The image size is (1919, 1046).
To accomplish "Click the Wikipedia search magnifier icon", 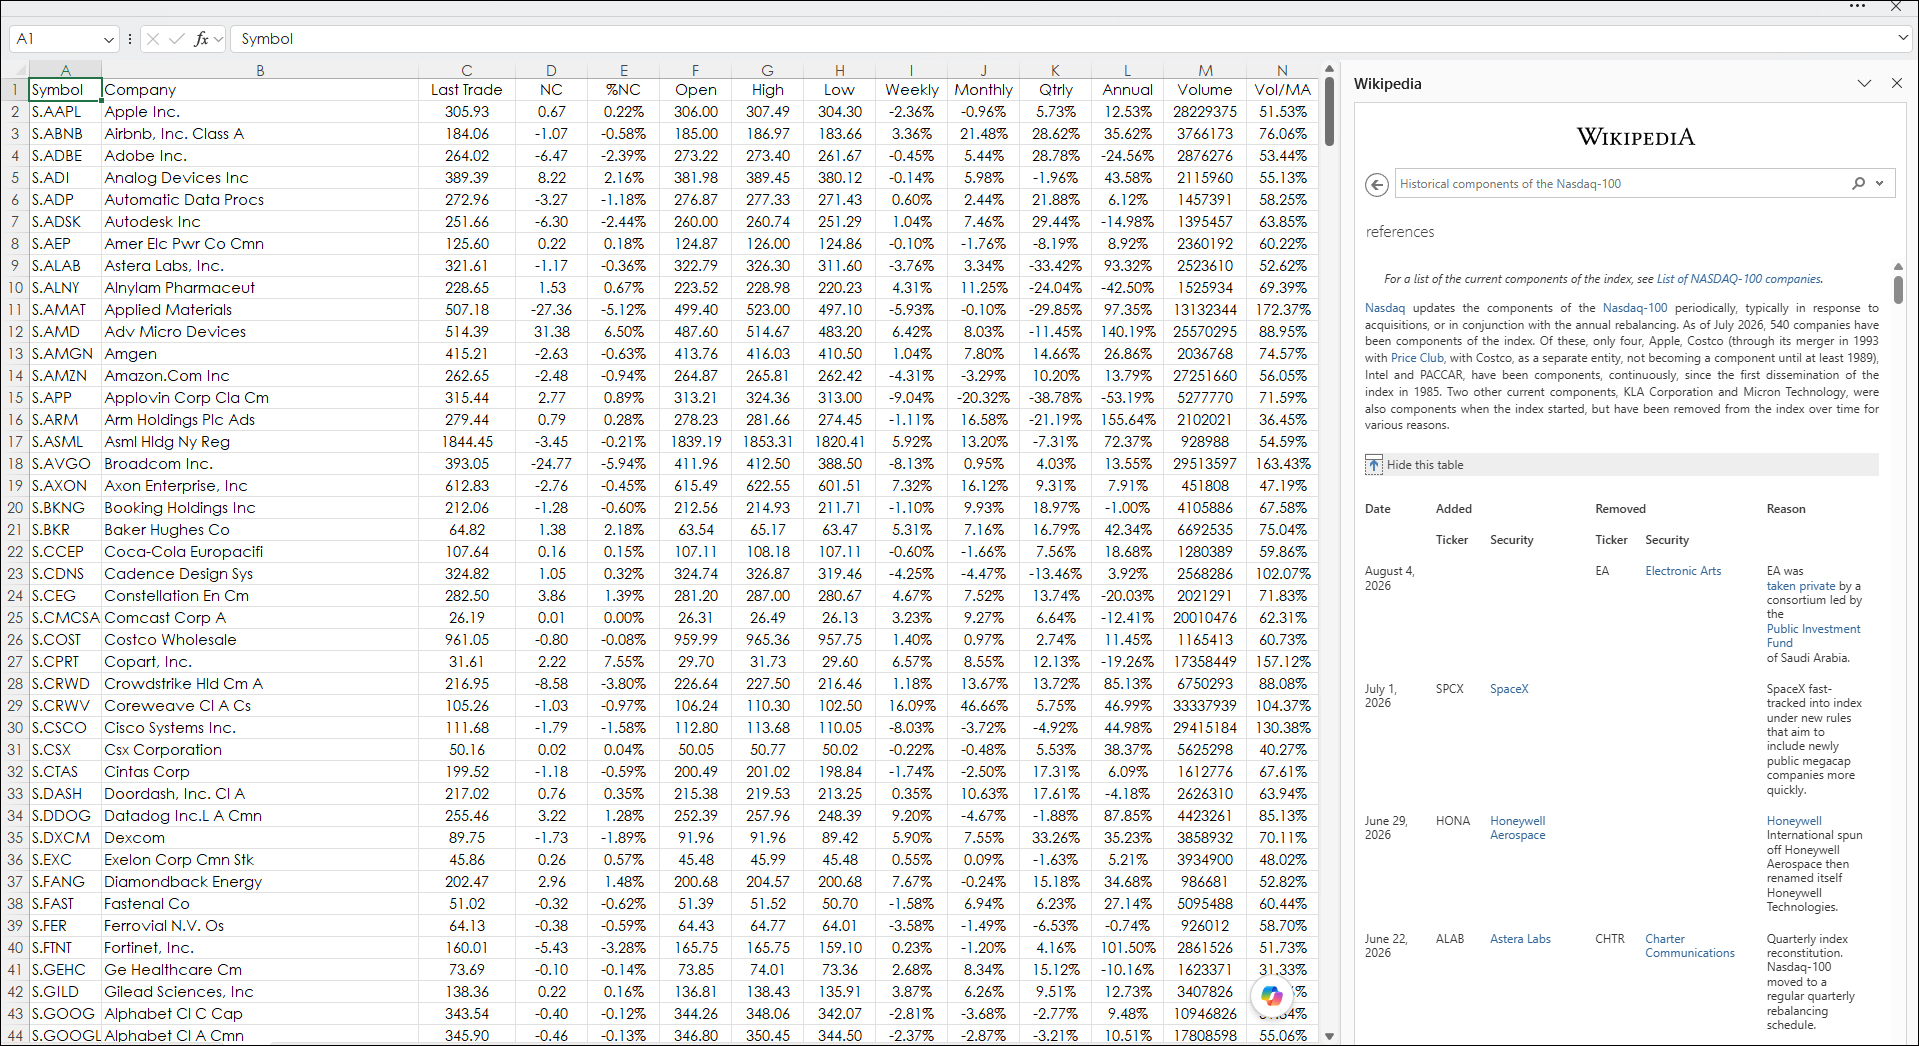I will pyautogui.click(x=1858, y=183).
